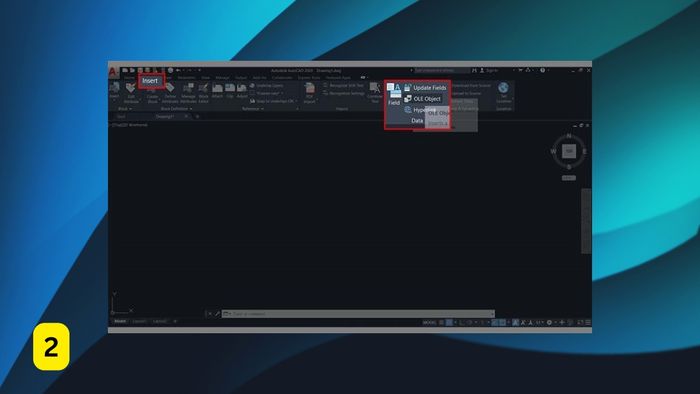Add a new drawing tab with plus
This screenshot has height=394, width=700.
(197, 116)
